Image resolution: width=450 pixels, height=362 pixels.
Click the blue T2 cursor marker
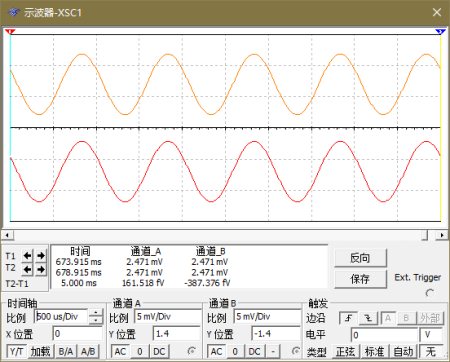(440, 31)
